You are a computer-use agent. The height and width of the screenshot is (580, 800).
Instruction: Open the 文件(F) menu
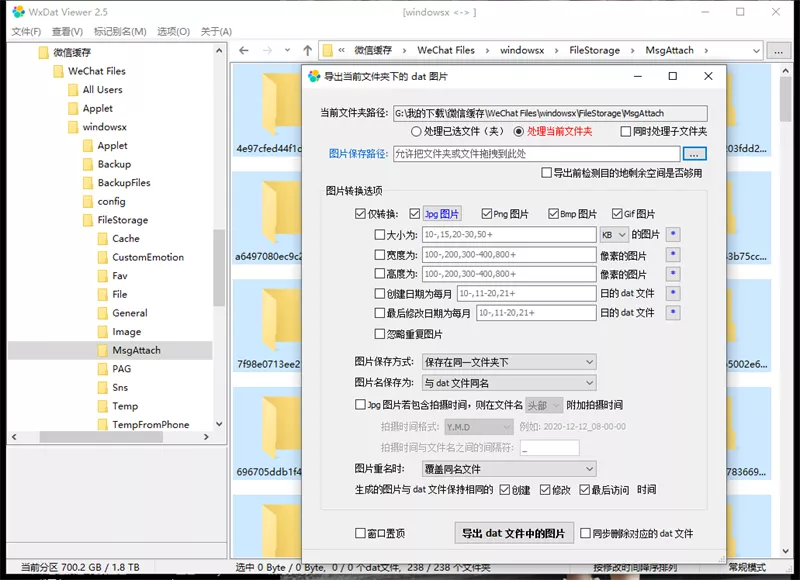click(x=26, y=32)
